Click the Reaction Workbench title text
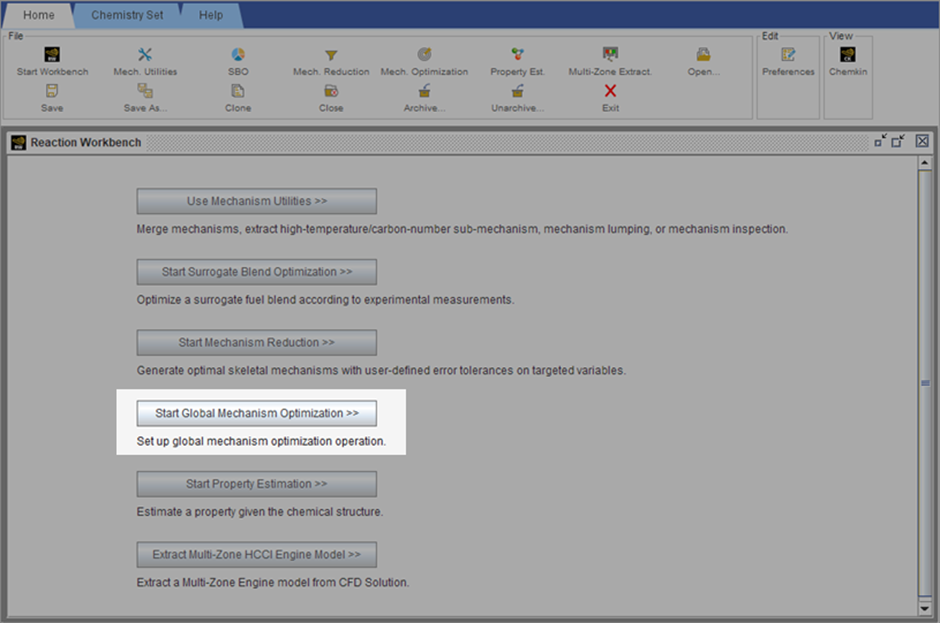The width and height of the screenshot is (940, 623). 86,143
